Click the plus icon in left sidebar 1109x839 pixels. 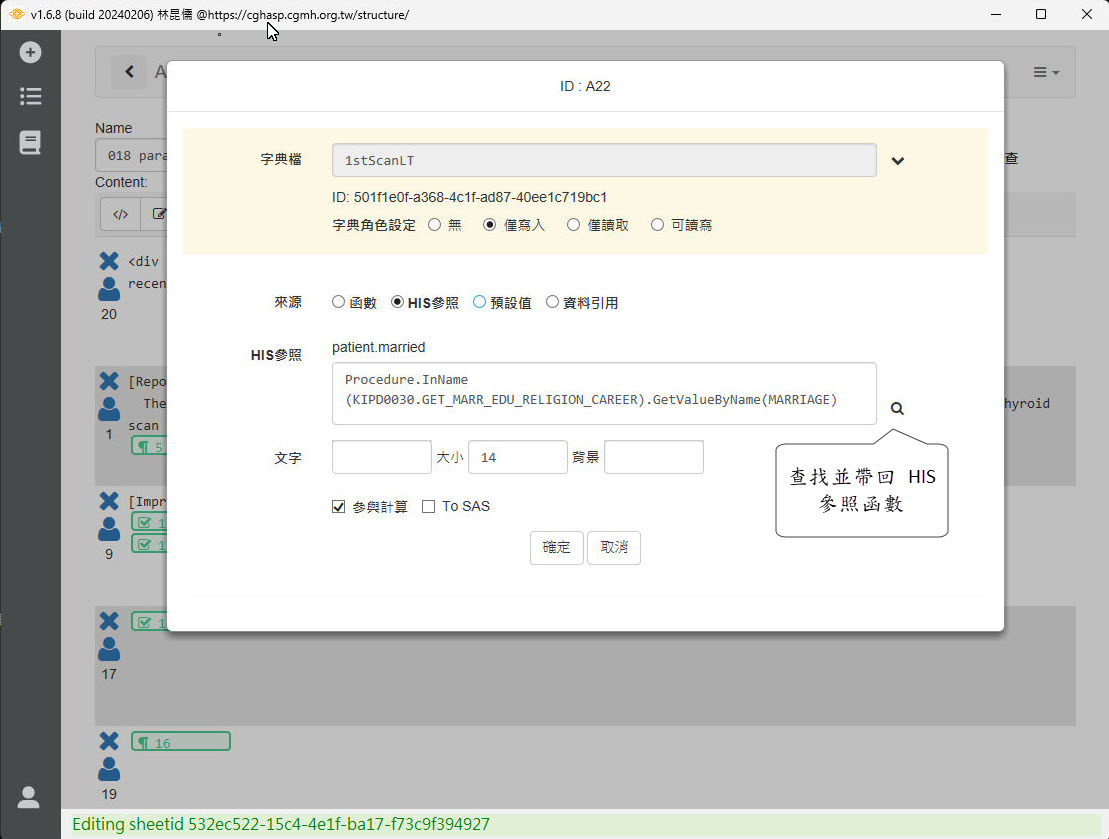click(x=30, y=52)
